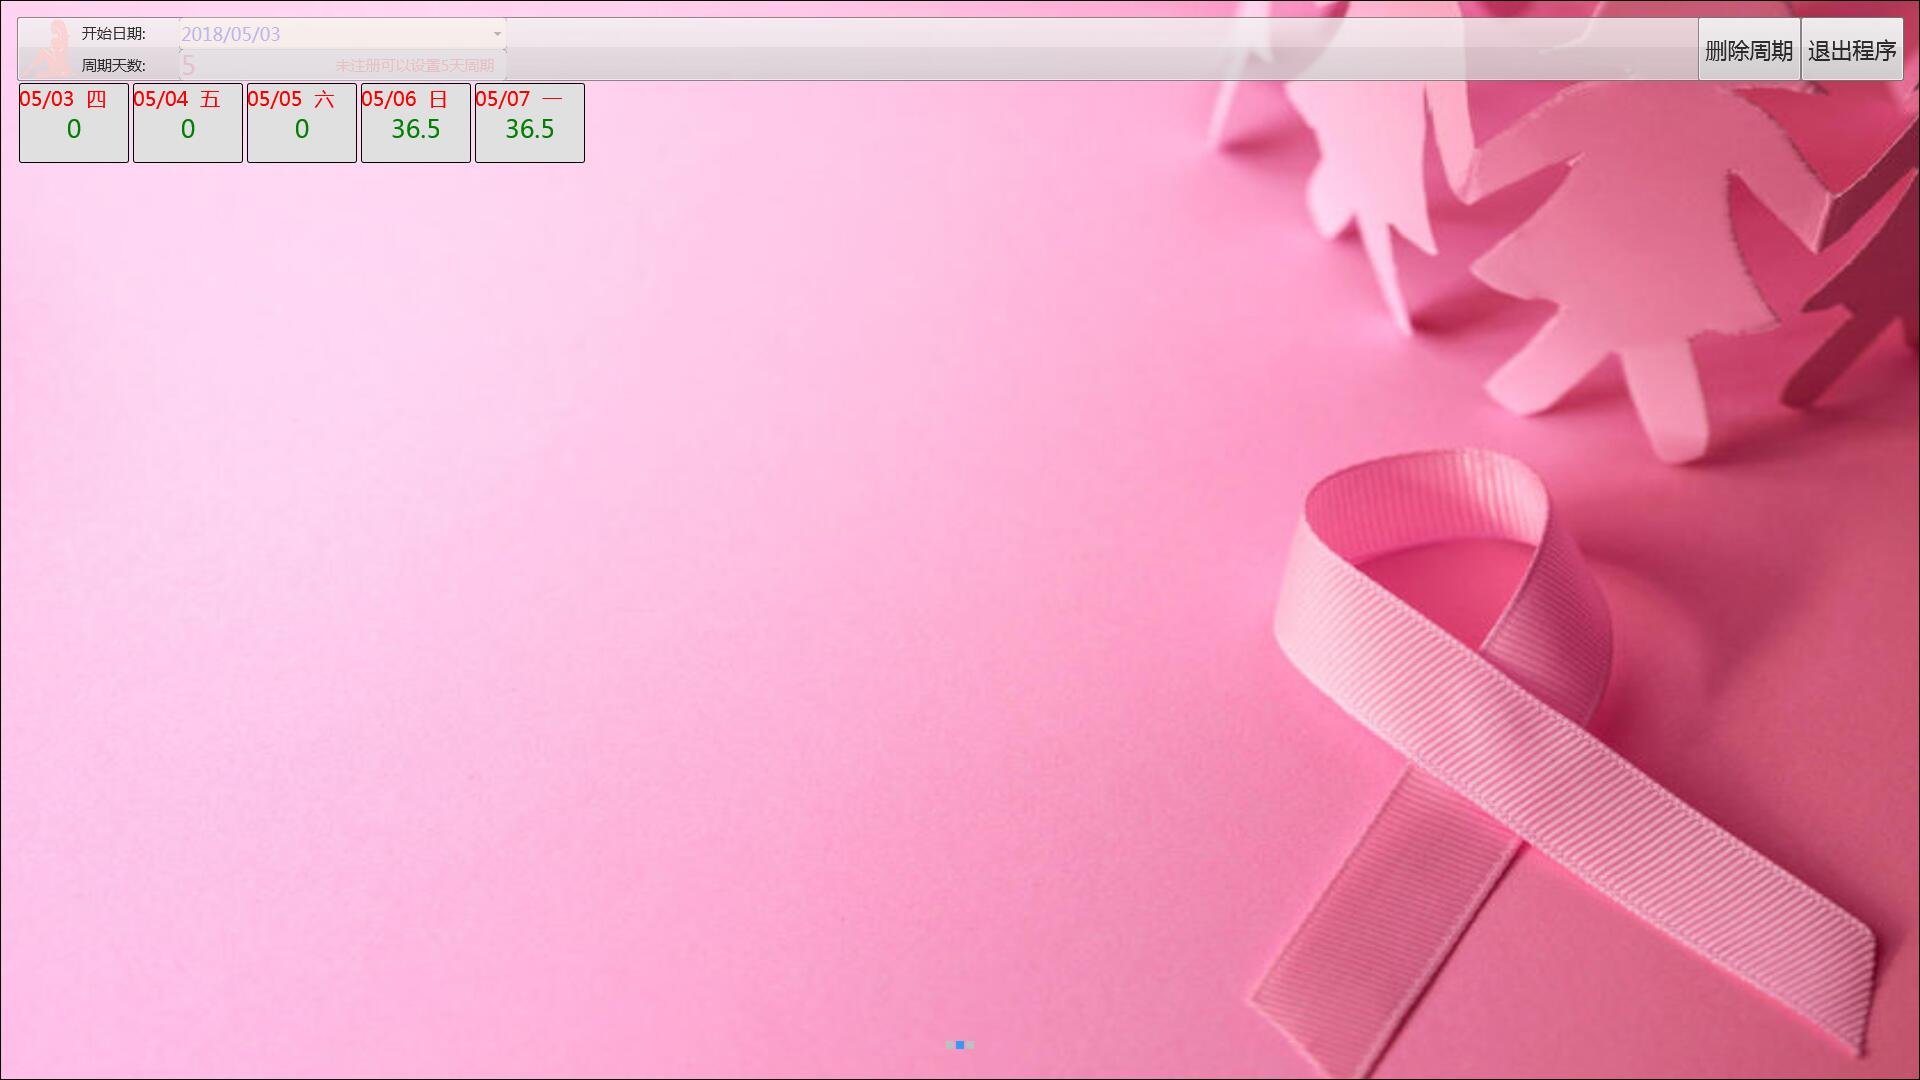Image resolution: width=1920 pixels, height=1080 pixels.
Task: Select the 05/03 Thursday day tile
Action: (74, 123)
